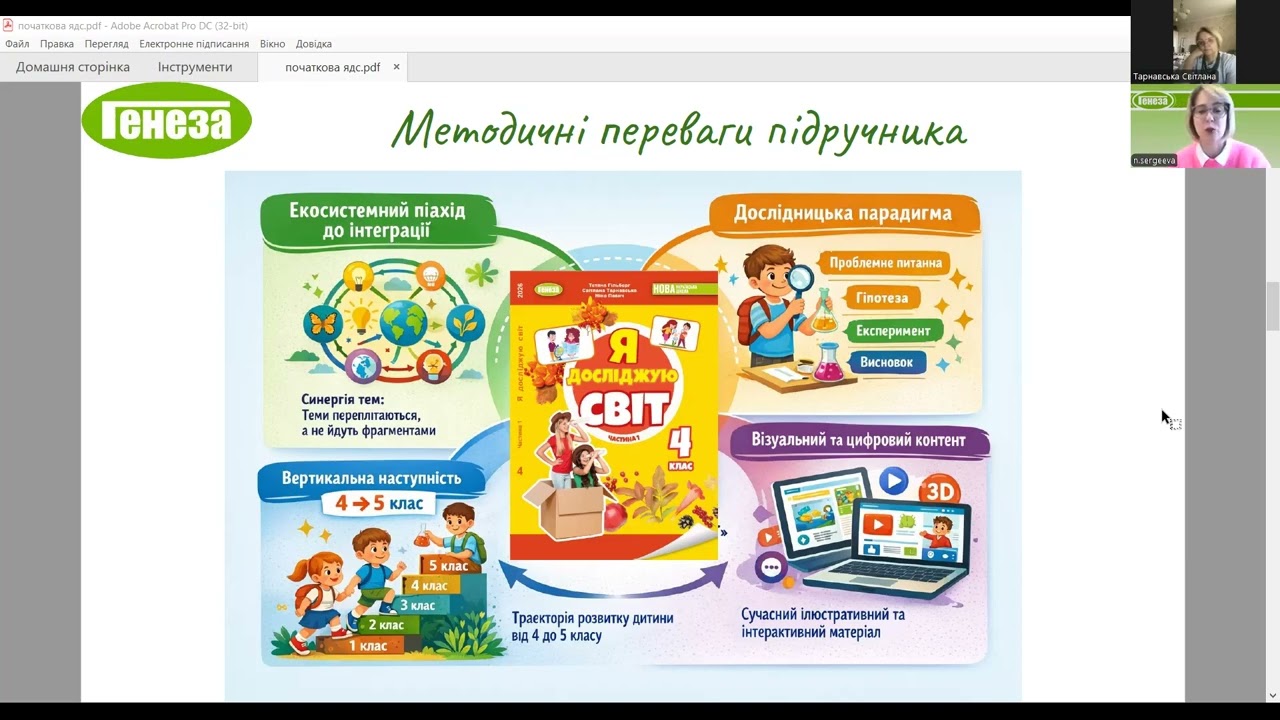Viewport: 1280px width, 720px height.
Task: Click the Експеримент label
Action: click(892, 330)
